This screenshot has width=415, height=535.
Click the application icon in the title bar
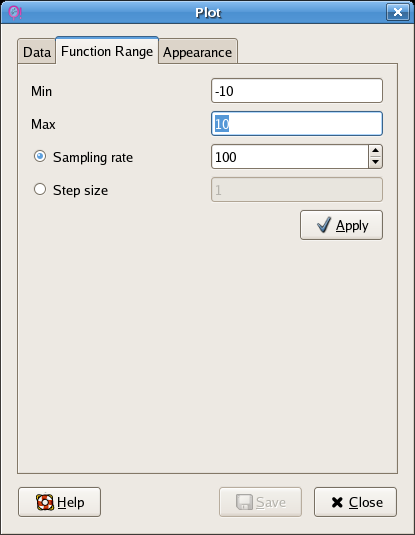[14, 12]
